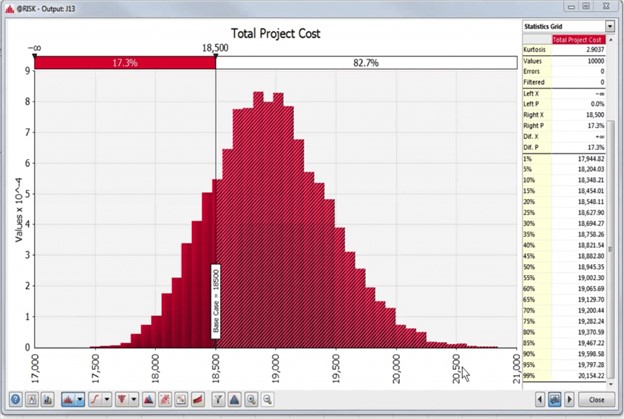
Task: Open the Statistics Grid dropdown
Action: point(609,26)
